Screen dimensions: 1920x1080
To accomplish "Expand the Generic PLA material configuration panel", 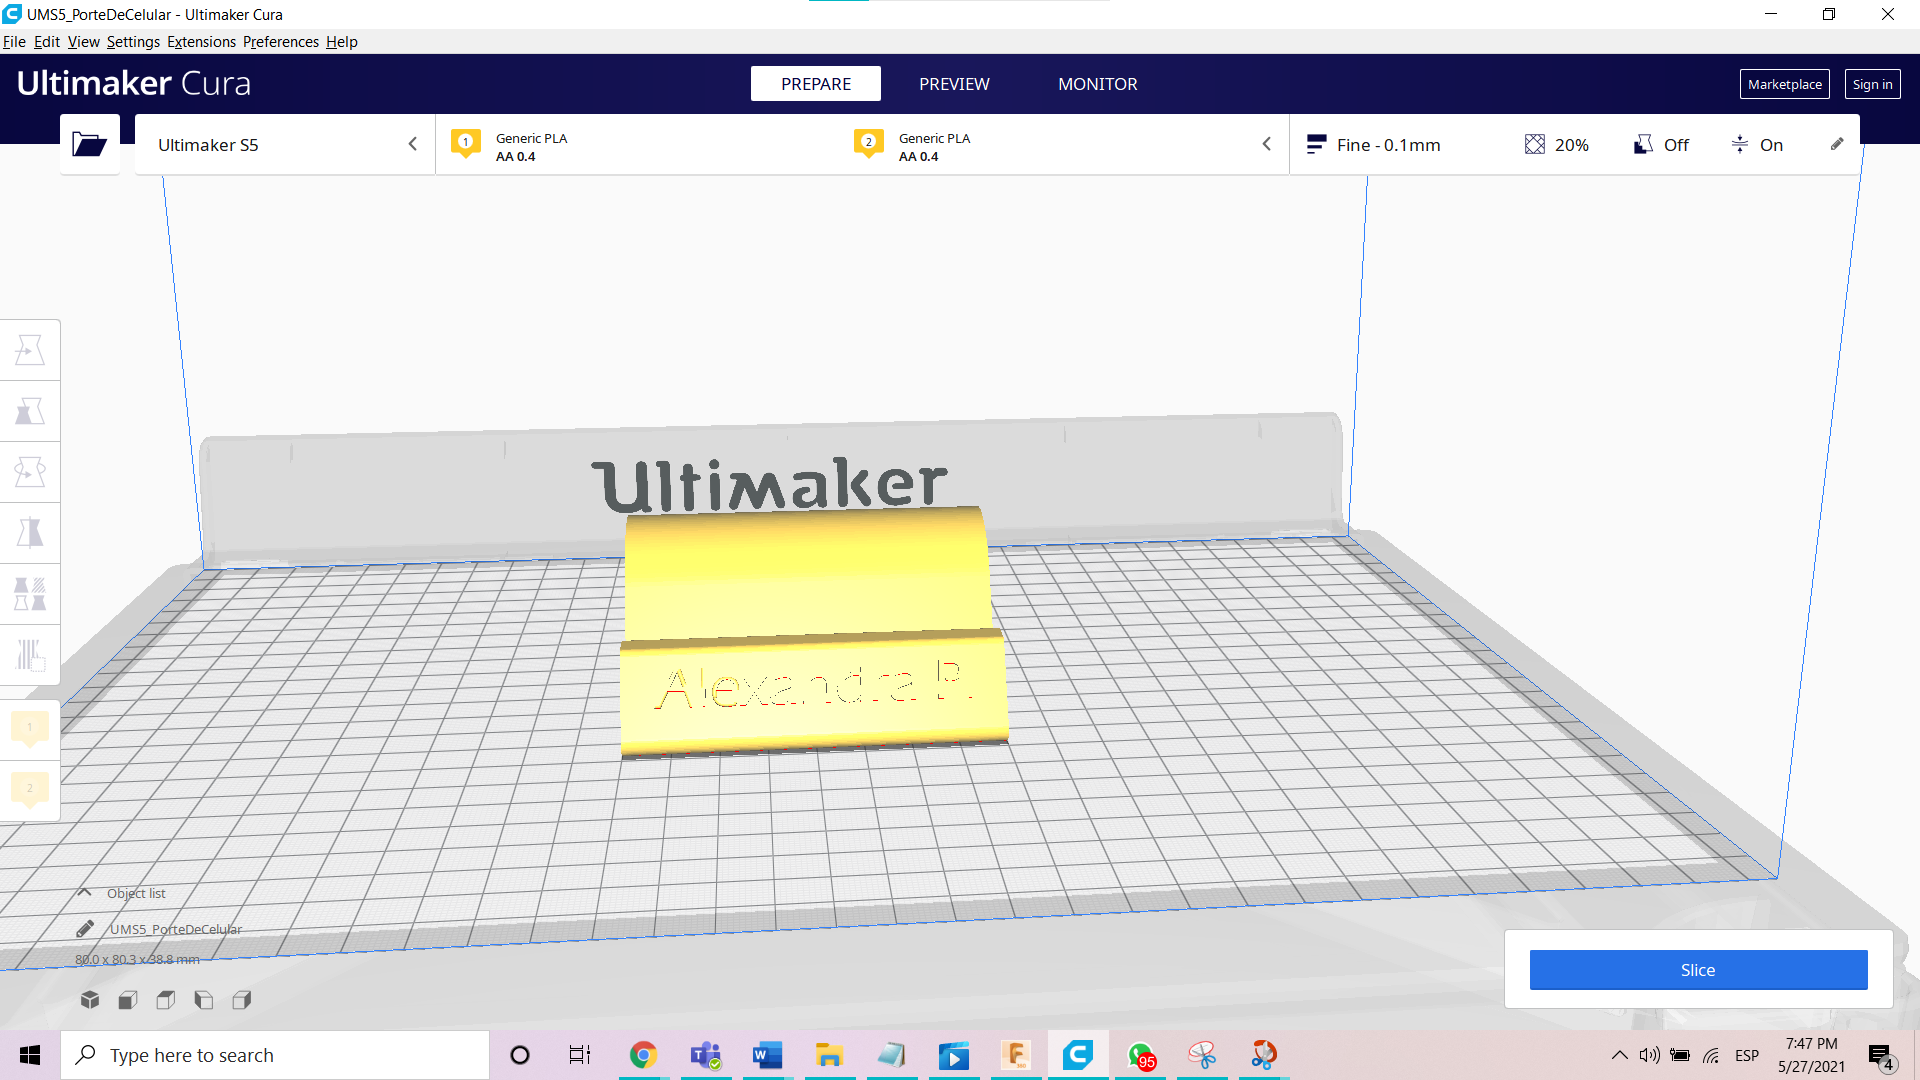I will click(x=860, y=145).
